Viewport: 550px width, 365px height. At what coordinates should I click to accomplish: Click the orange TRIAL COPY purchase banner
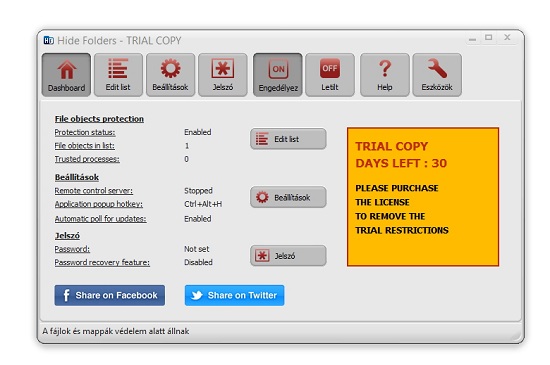tap(423, 197)
